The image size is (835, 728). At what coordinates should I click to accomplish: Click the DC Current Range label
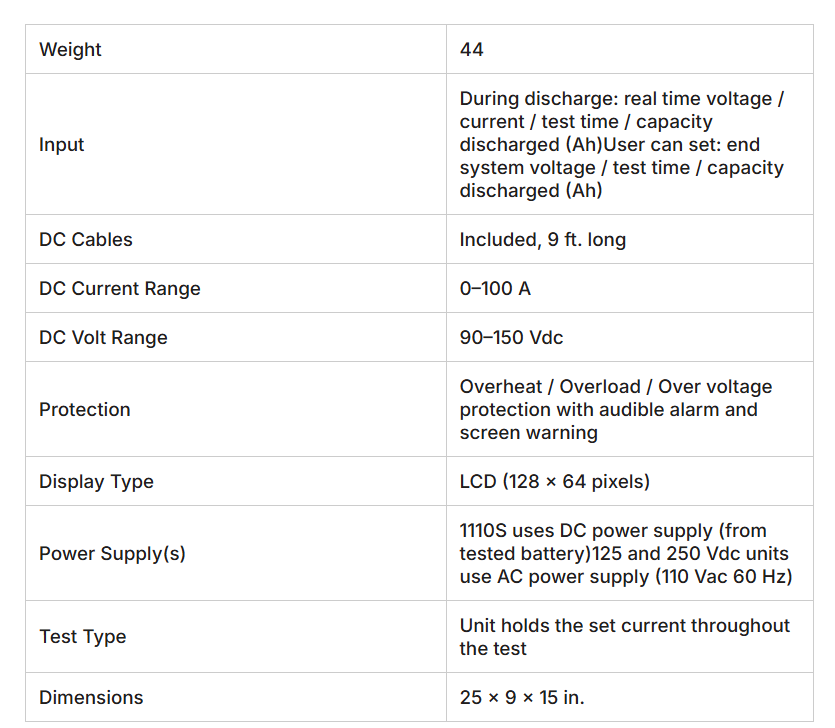(x=120, y=288)
